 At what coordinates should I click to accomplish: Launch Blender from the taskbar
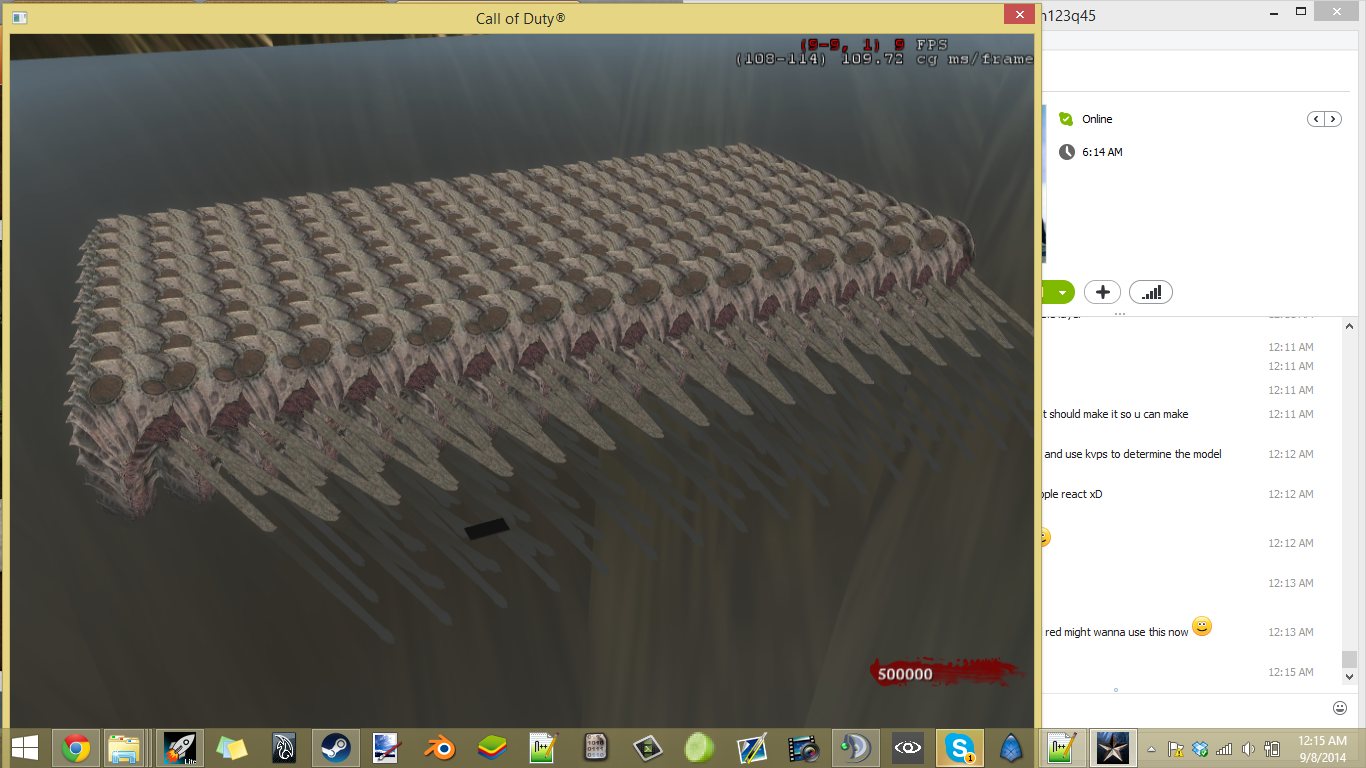[439, 747]
